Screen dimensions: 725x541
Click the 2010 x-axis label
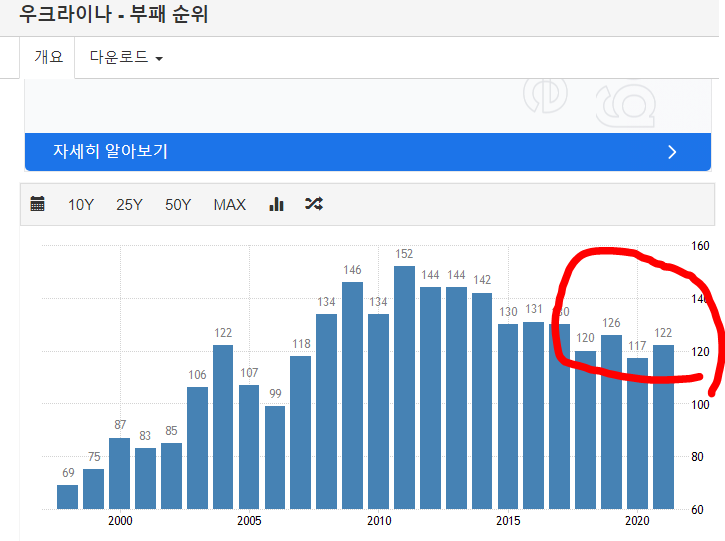379,521
